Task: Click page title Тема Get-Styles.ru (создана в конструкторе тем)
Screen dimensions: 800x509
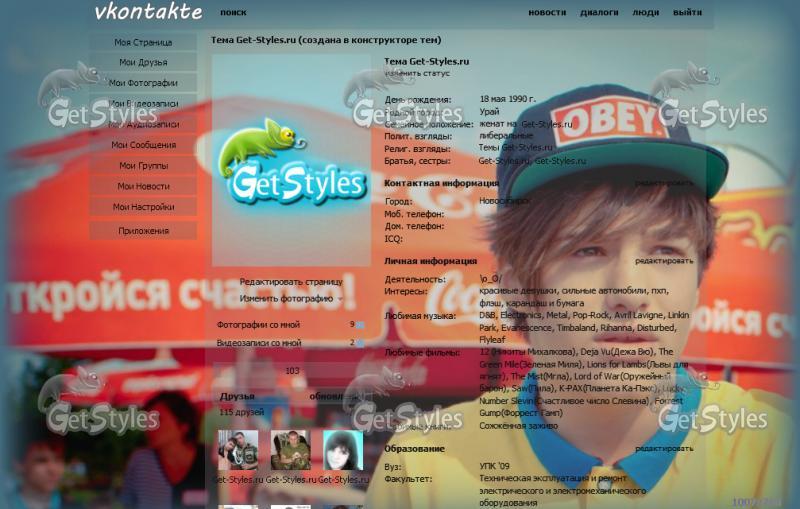Action: [x=326, y=40]
